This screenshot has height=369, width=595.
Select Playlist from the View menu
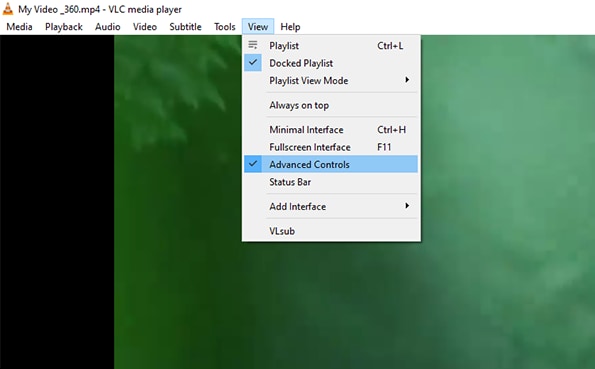coord(331,46)
